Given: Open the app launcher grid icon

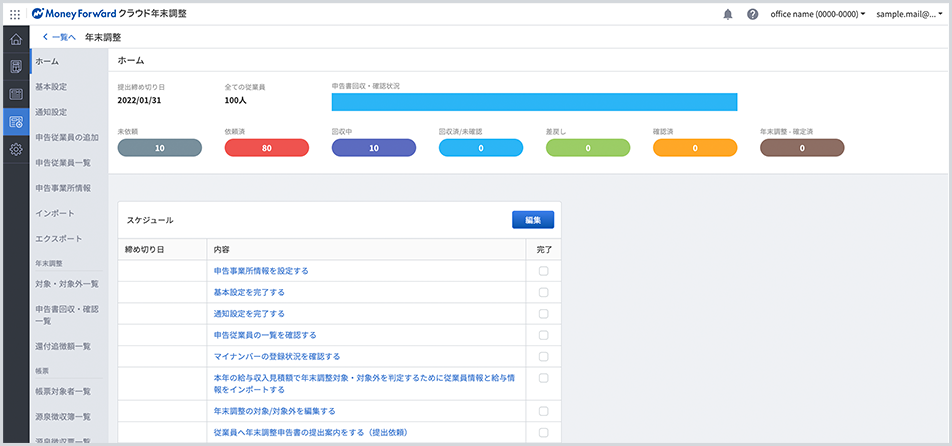Looking at the screenshot, I should click(15, 14).
